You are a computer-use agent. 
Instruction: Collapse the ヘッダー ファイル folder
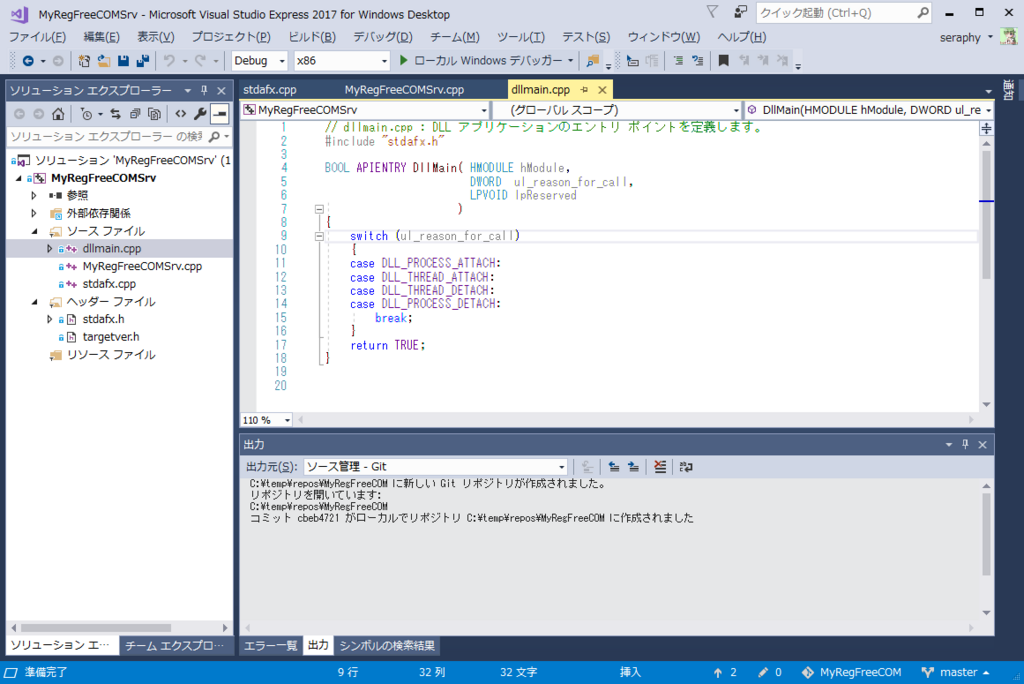pyautogui.click(x=35, y=302)
